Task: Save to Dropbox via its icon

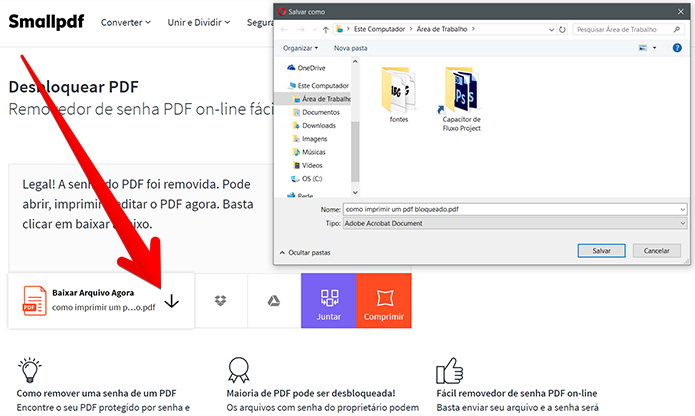Action: click(x=220, y=301)
